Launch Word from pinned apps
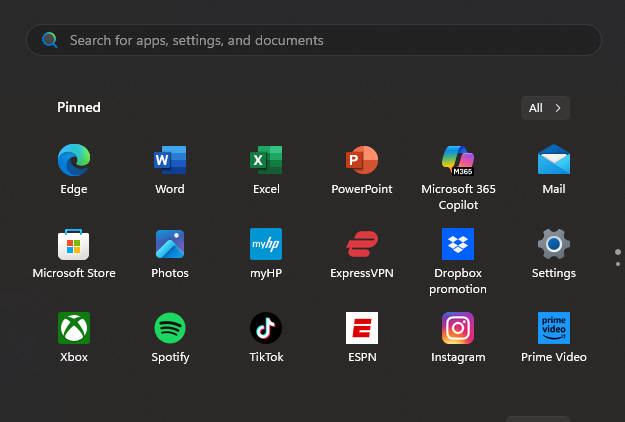The height and width of the screenshot is (422, 625). click(170, 170)
